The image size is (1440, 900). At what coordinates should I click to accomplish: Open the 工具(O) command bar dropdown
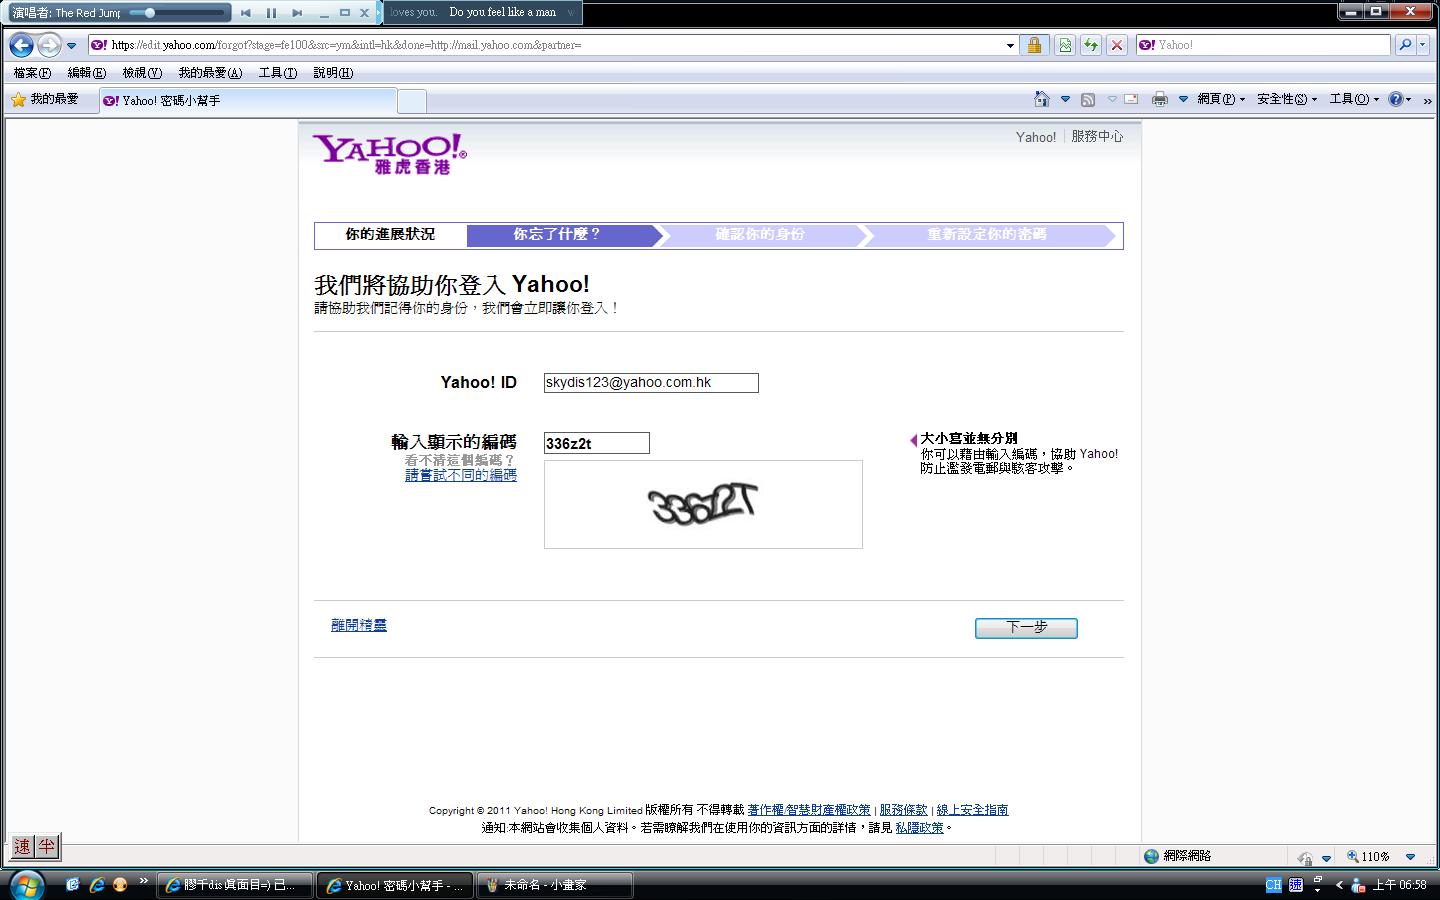(x=1354, y=99)
